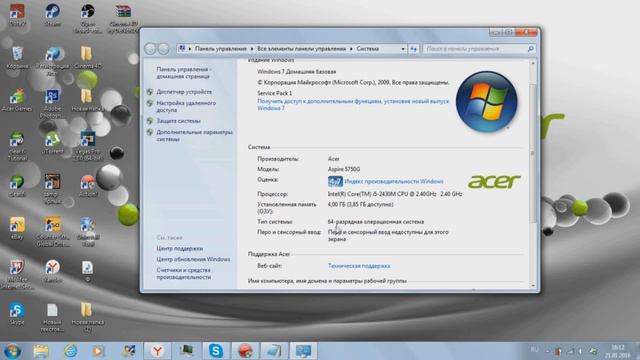Open the new text document on desktop
Viewport: 640px width, 360px height.
[x=52, y=317]
